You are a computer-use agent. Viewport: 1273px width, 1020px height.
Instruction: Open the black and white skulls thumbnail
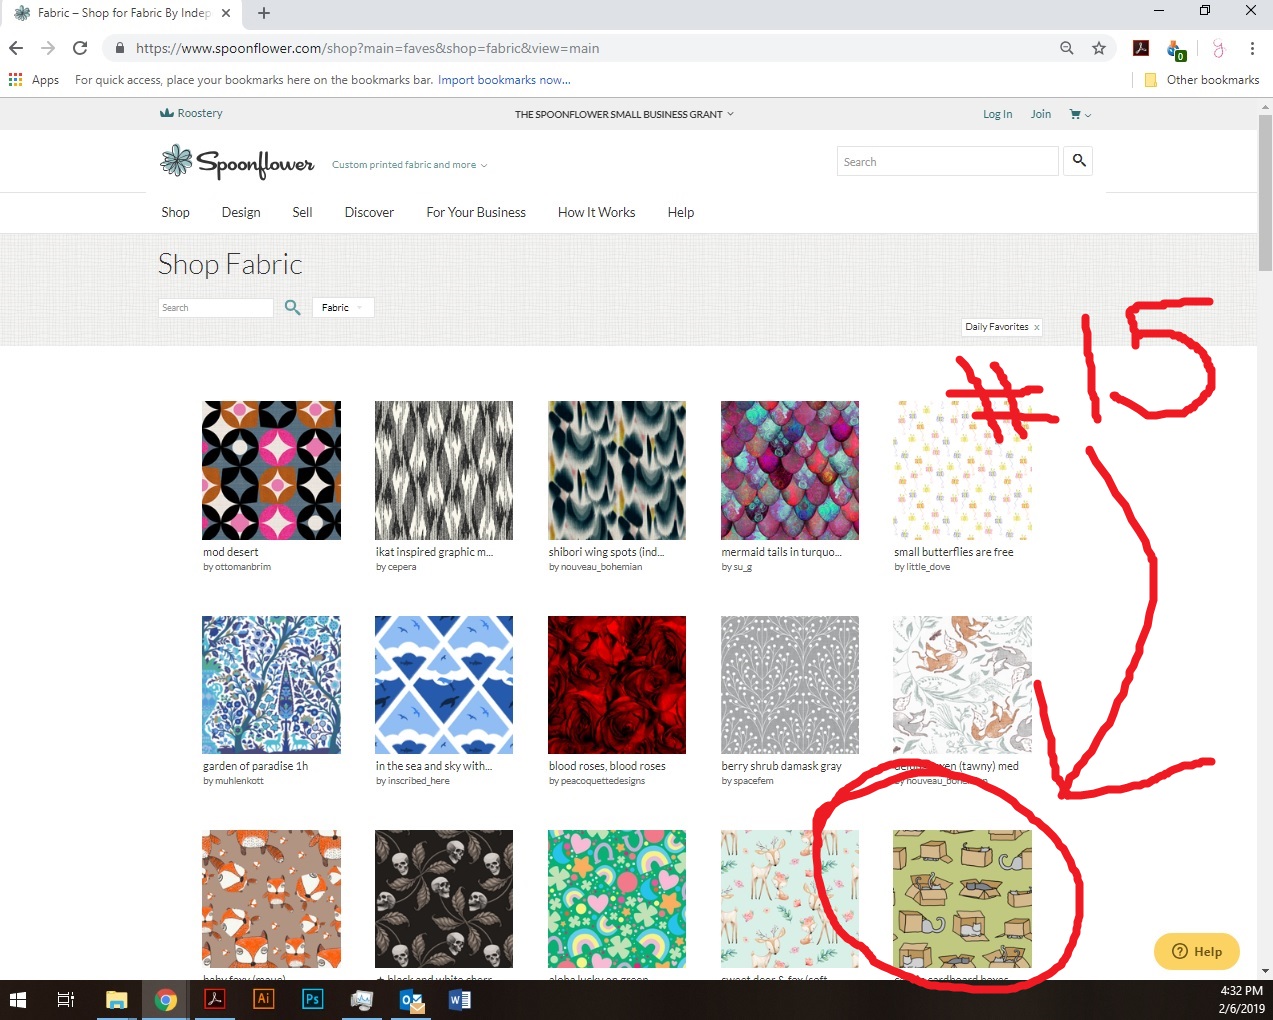pos(444,899)
